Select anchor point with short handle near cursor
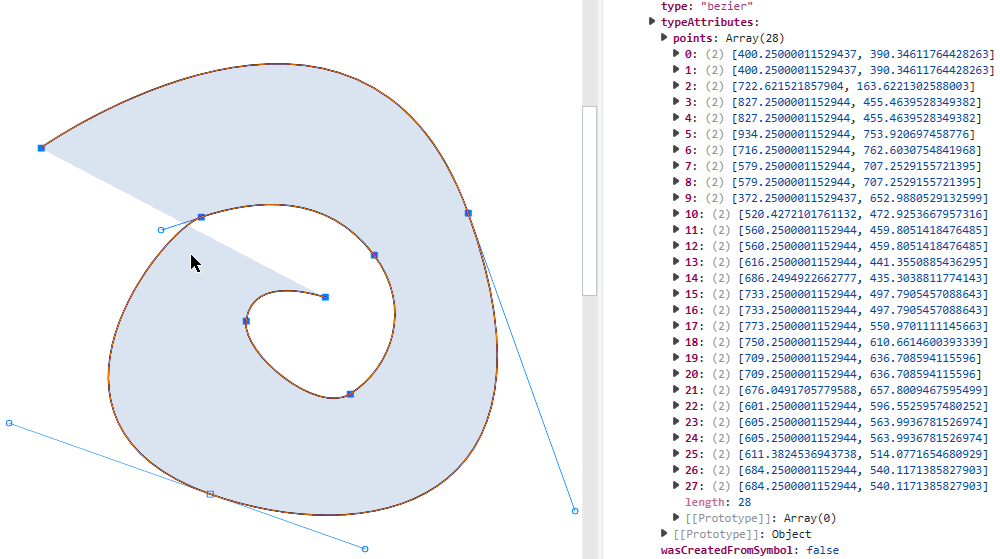This screenshot has width=1000, height=559. tap(202, 217)
